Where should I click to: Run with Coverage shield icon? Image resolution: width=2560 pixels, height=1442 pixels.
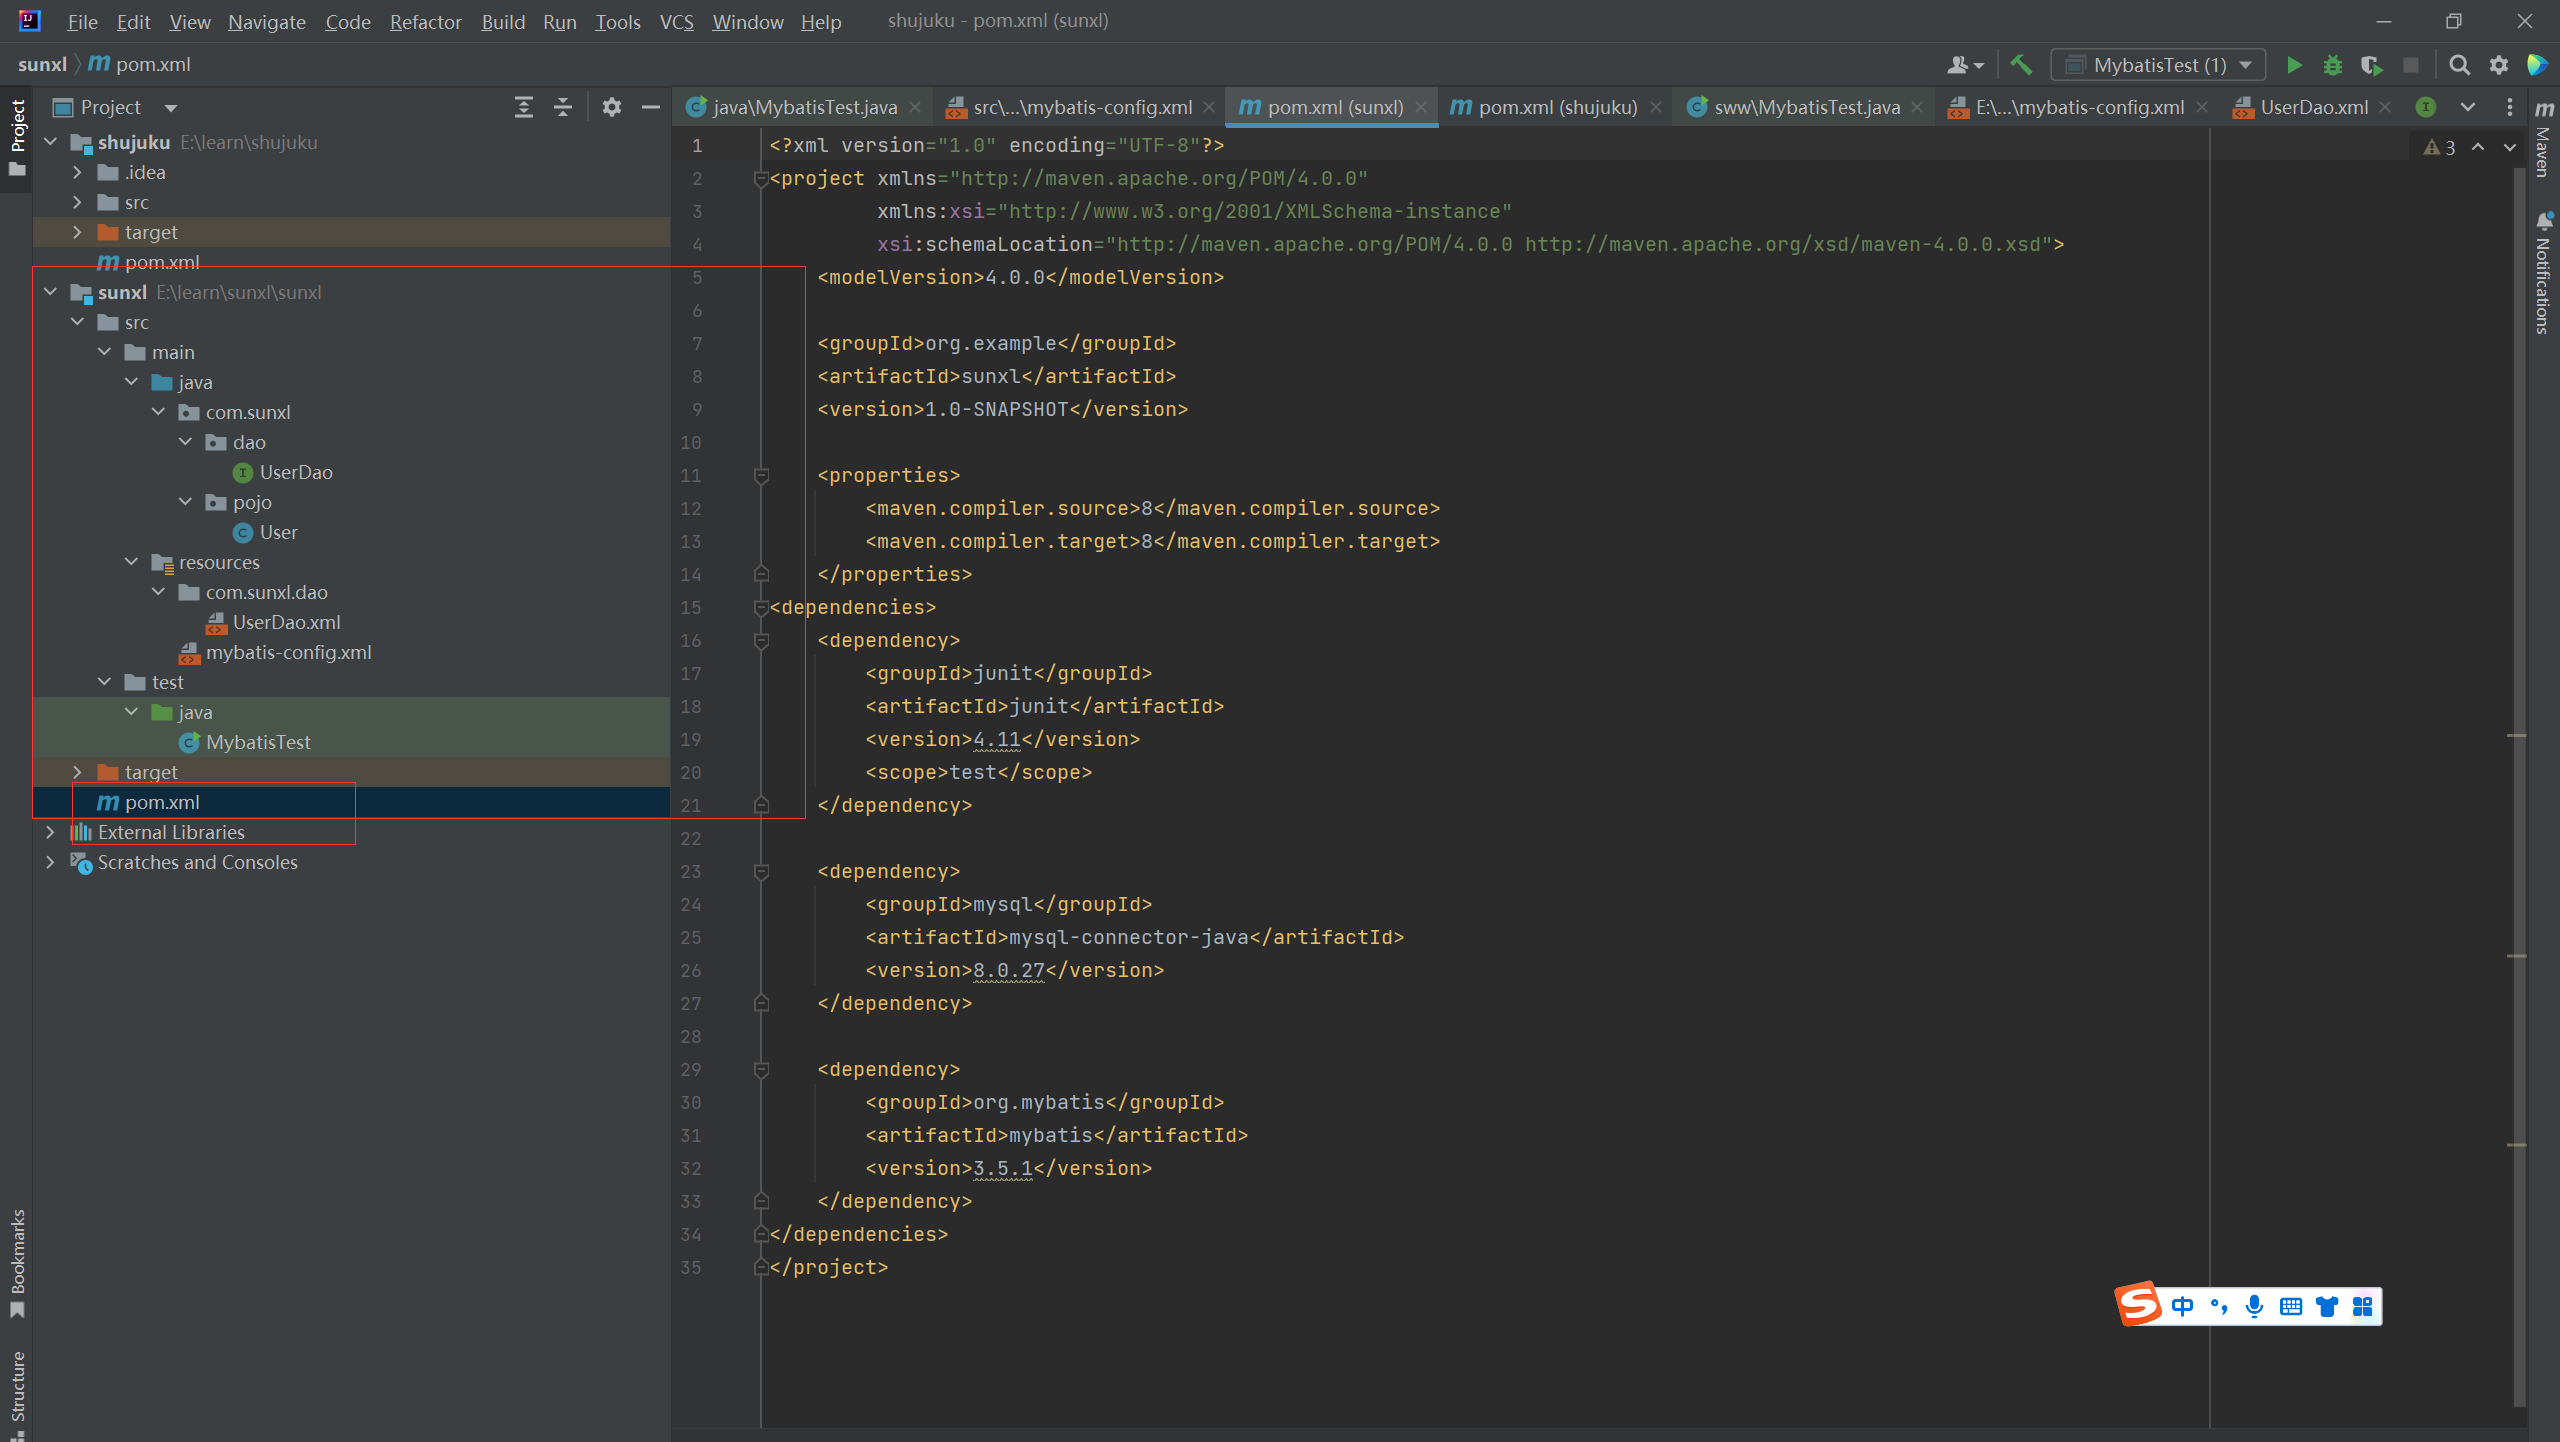[x=2370, y=66]
